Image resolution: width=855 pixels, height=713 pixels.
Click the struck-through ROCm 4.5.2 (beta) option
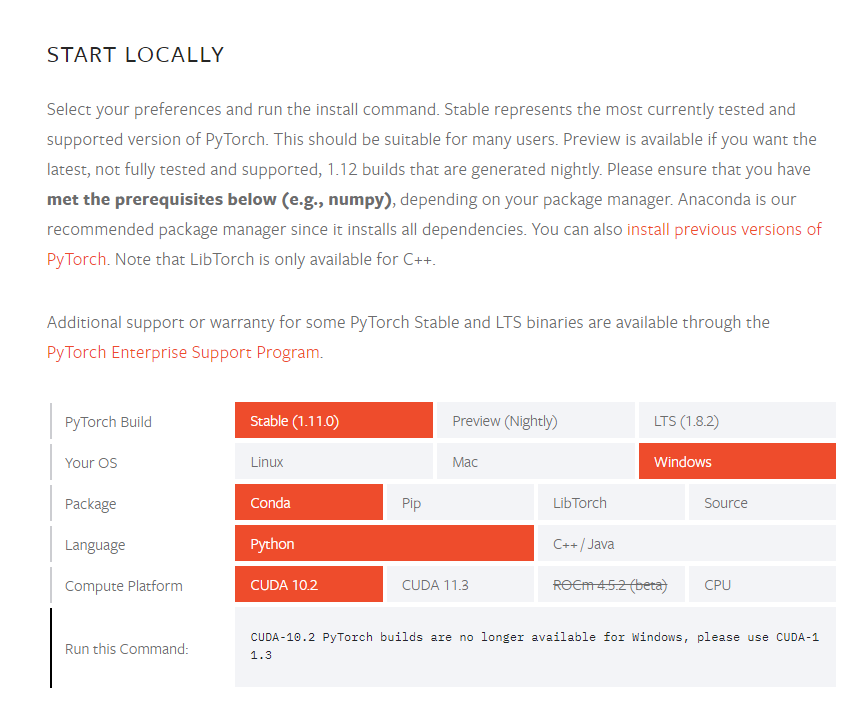pos(611,584)
